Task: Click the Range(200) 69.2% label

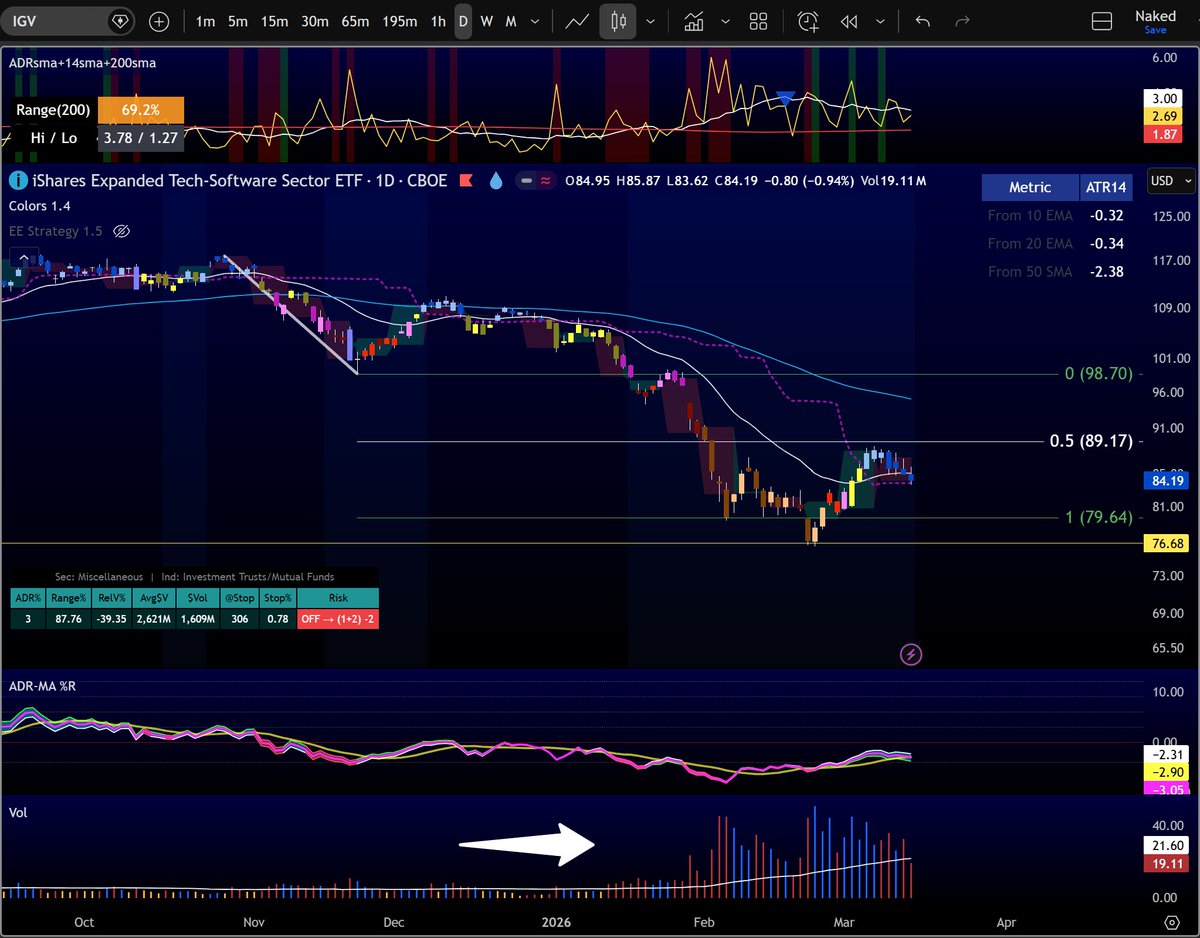Action: (x=99, y=110)
